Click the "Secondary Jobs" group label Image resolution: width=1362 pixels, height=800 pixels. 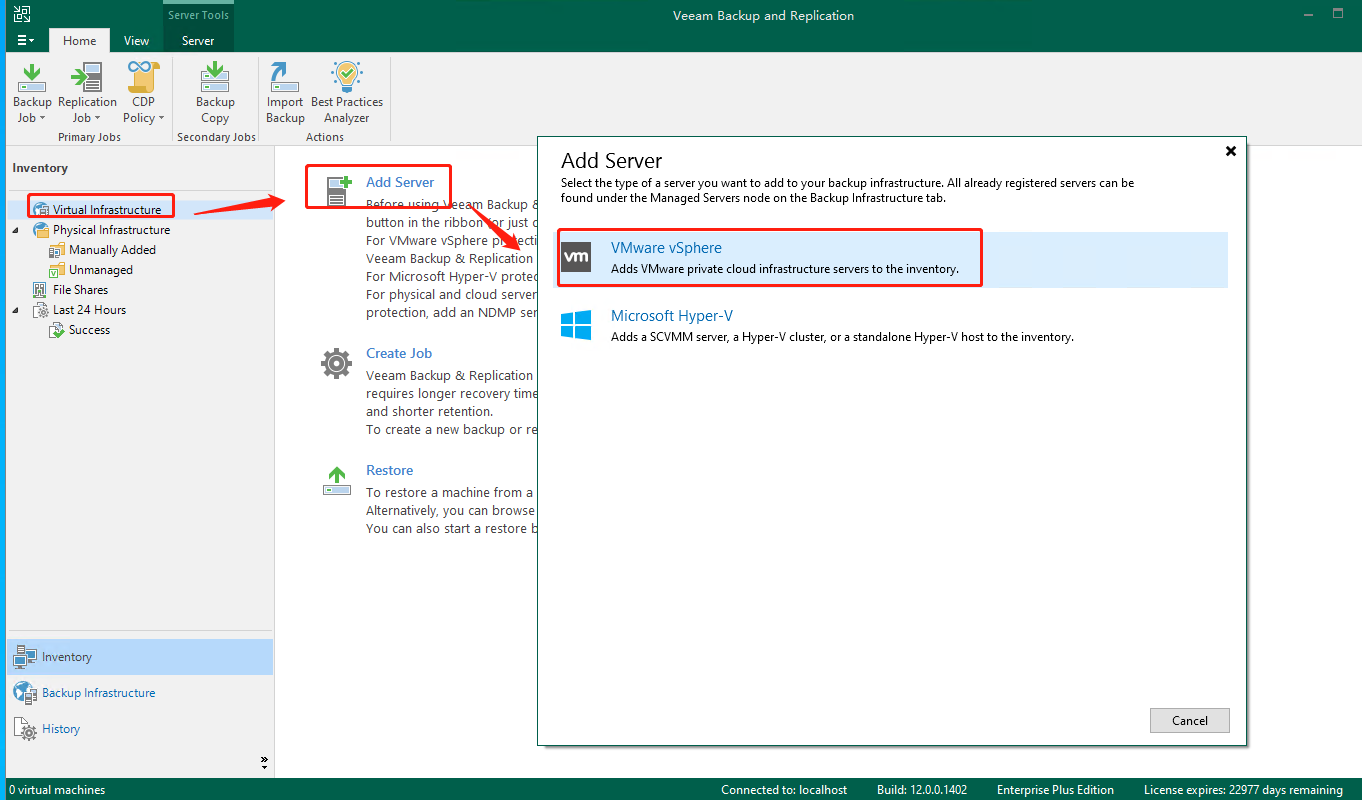tap(216, 137)
